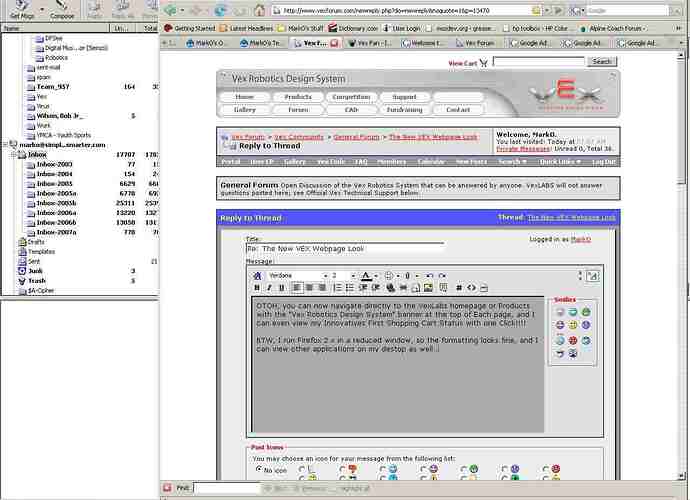Screen dimensions: 690x500
Task: Align message text left
Action: 297,288
